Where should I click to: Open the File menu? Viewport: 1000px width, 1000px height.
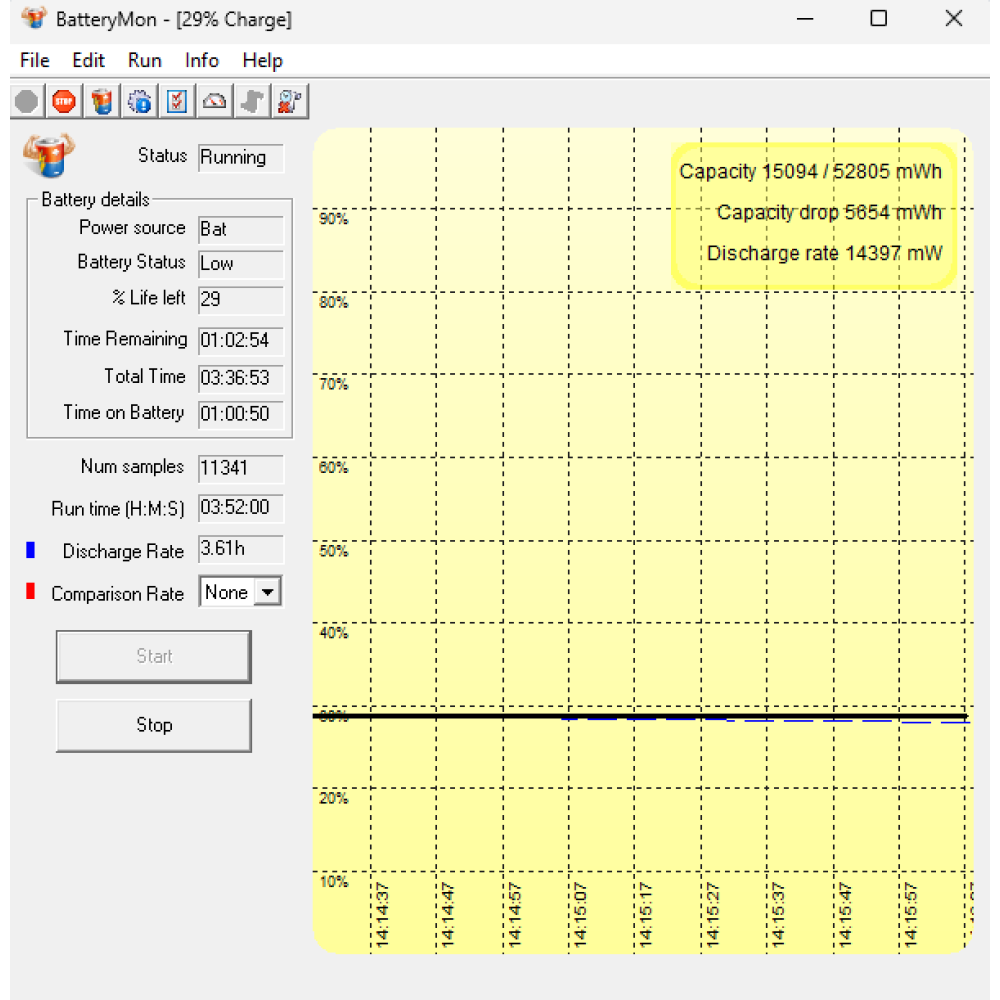pyautogui.click(x=34, y=61)
